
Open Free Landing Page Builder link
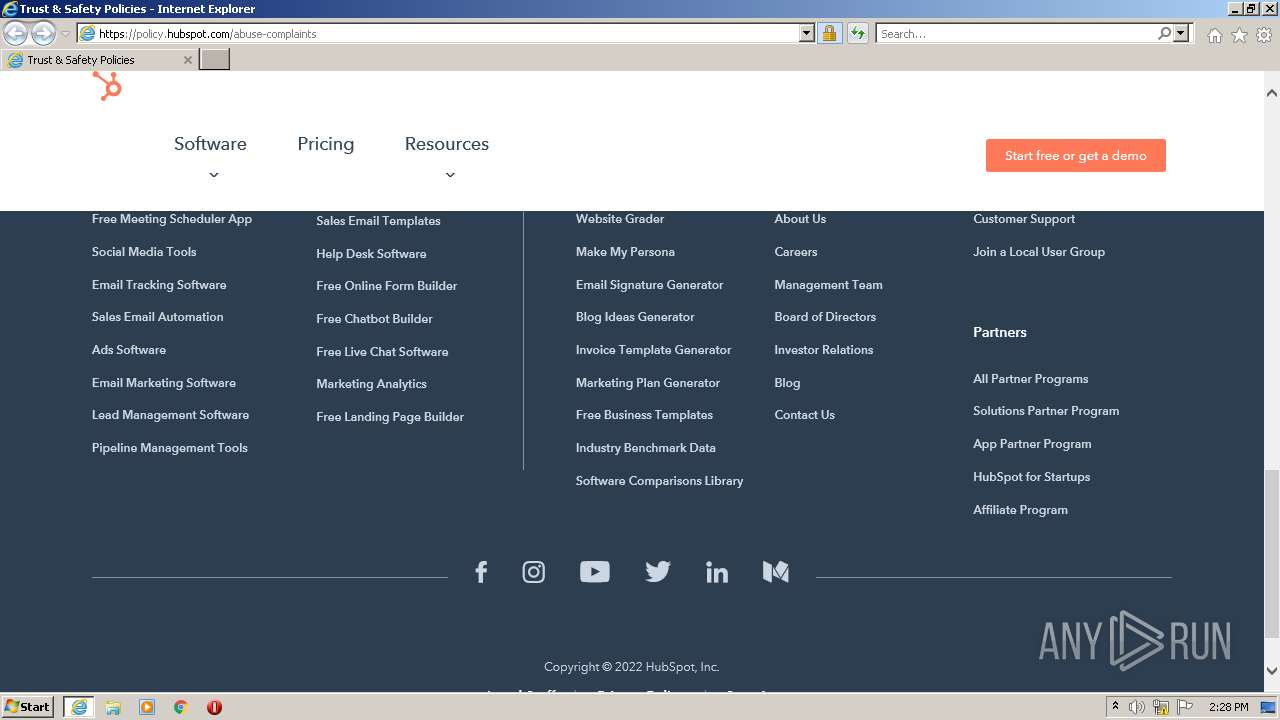(x=390, y=417)
